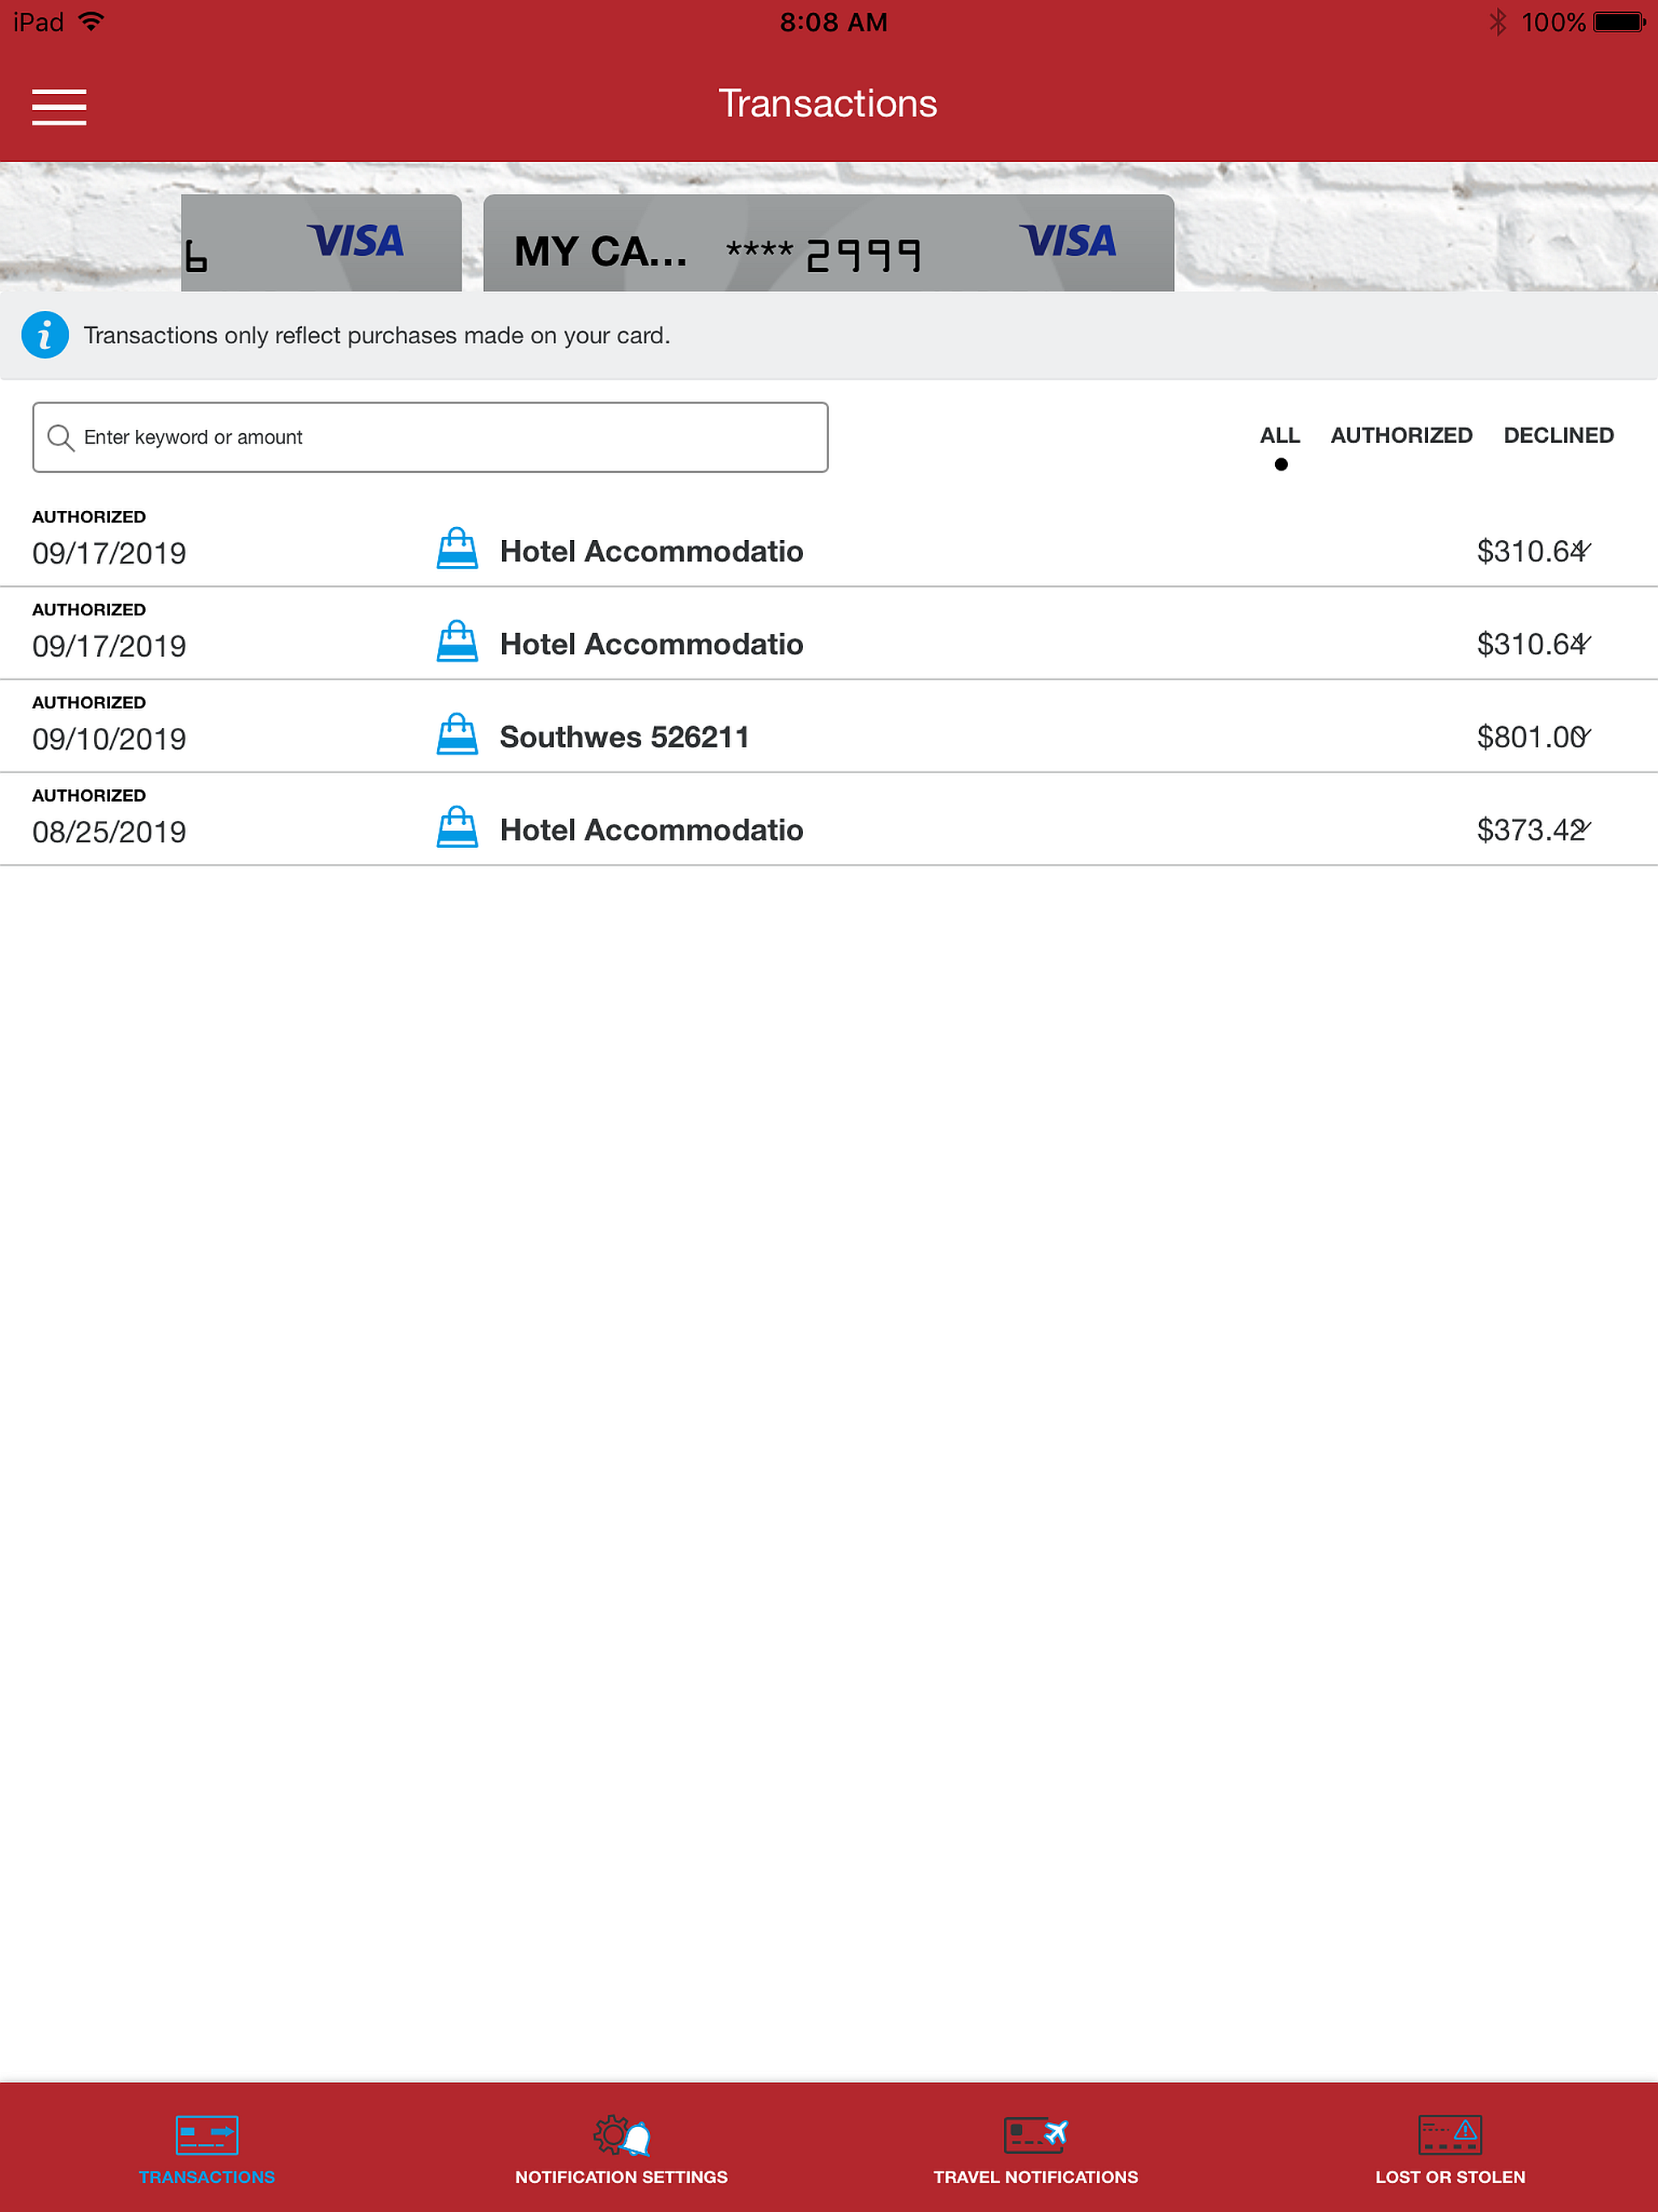
Task: Show ALL transactions filter
Action: point(1280,436)
